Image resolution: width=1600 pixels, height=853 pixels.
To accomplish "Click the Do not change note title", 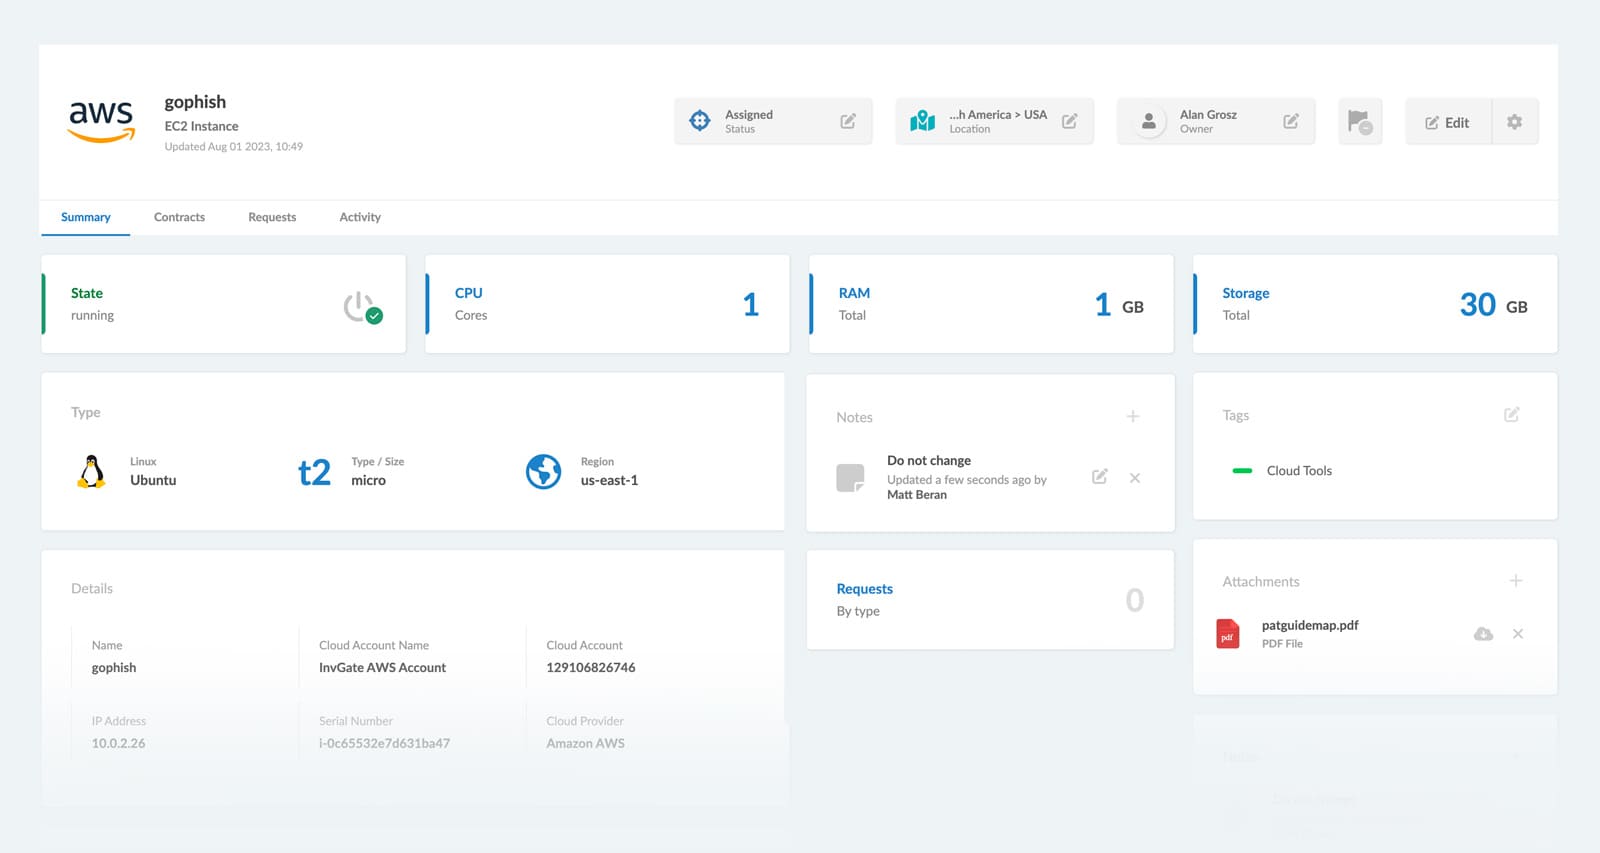I will 929,460.
